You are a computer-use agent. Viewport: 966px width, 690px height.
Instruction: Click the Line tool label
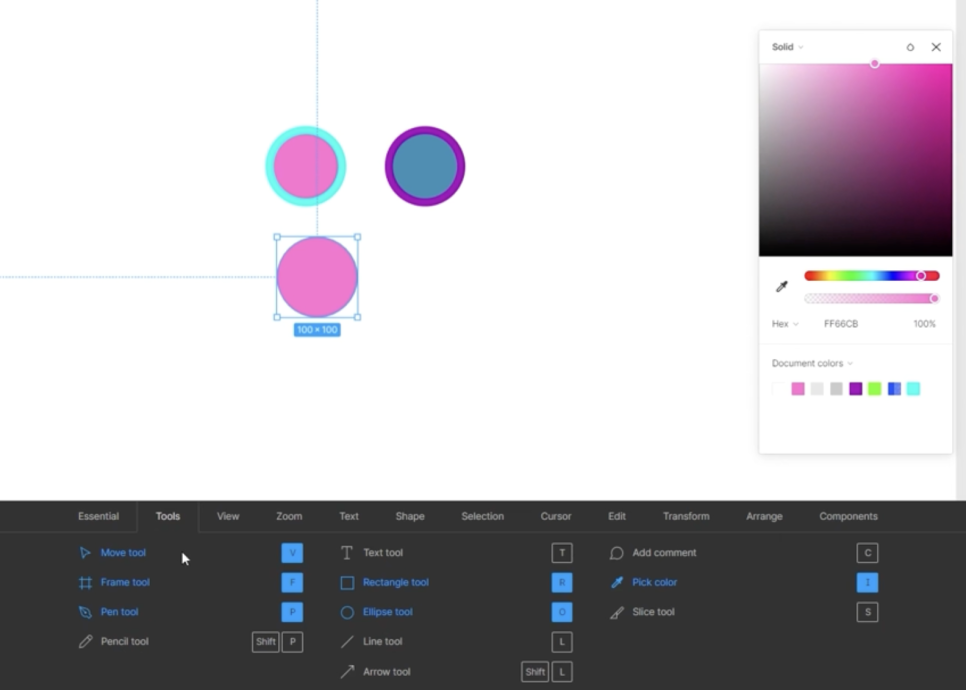pos(383,641)
